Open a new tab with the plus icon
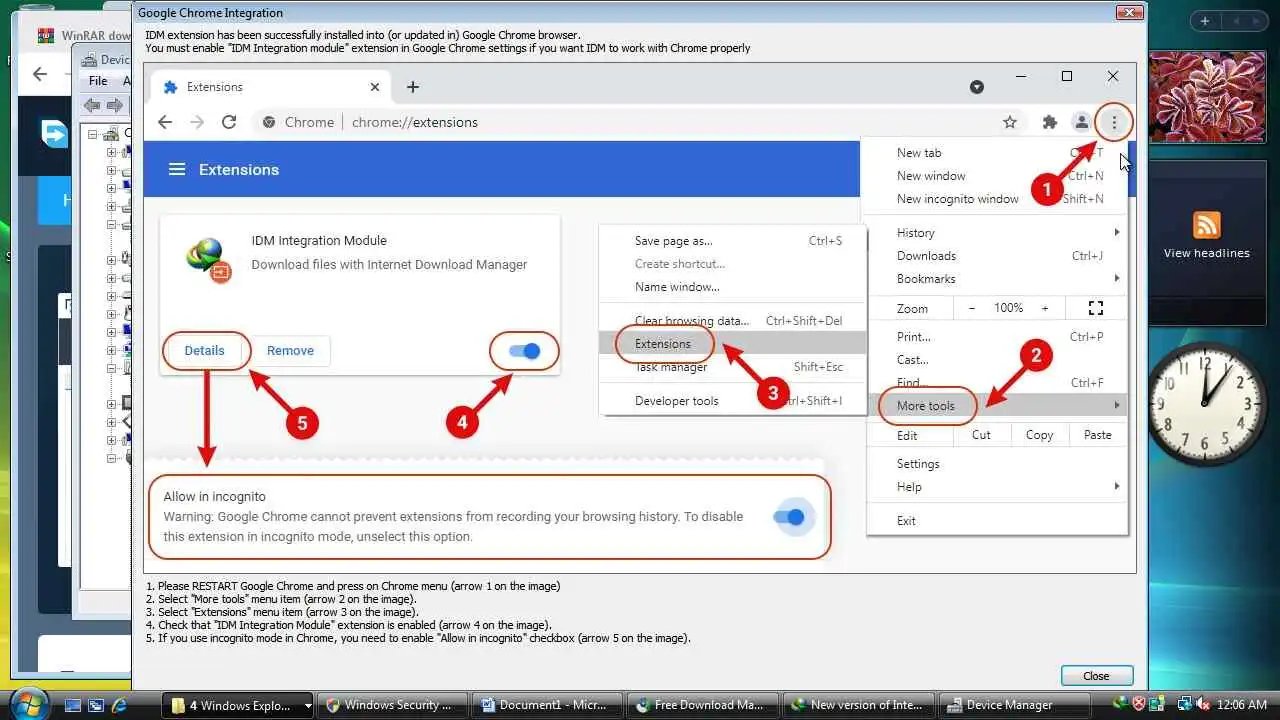1280x720 pixels. (x=413, y=87)
